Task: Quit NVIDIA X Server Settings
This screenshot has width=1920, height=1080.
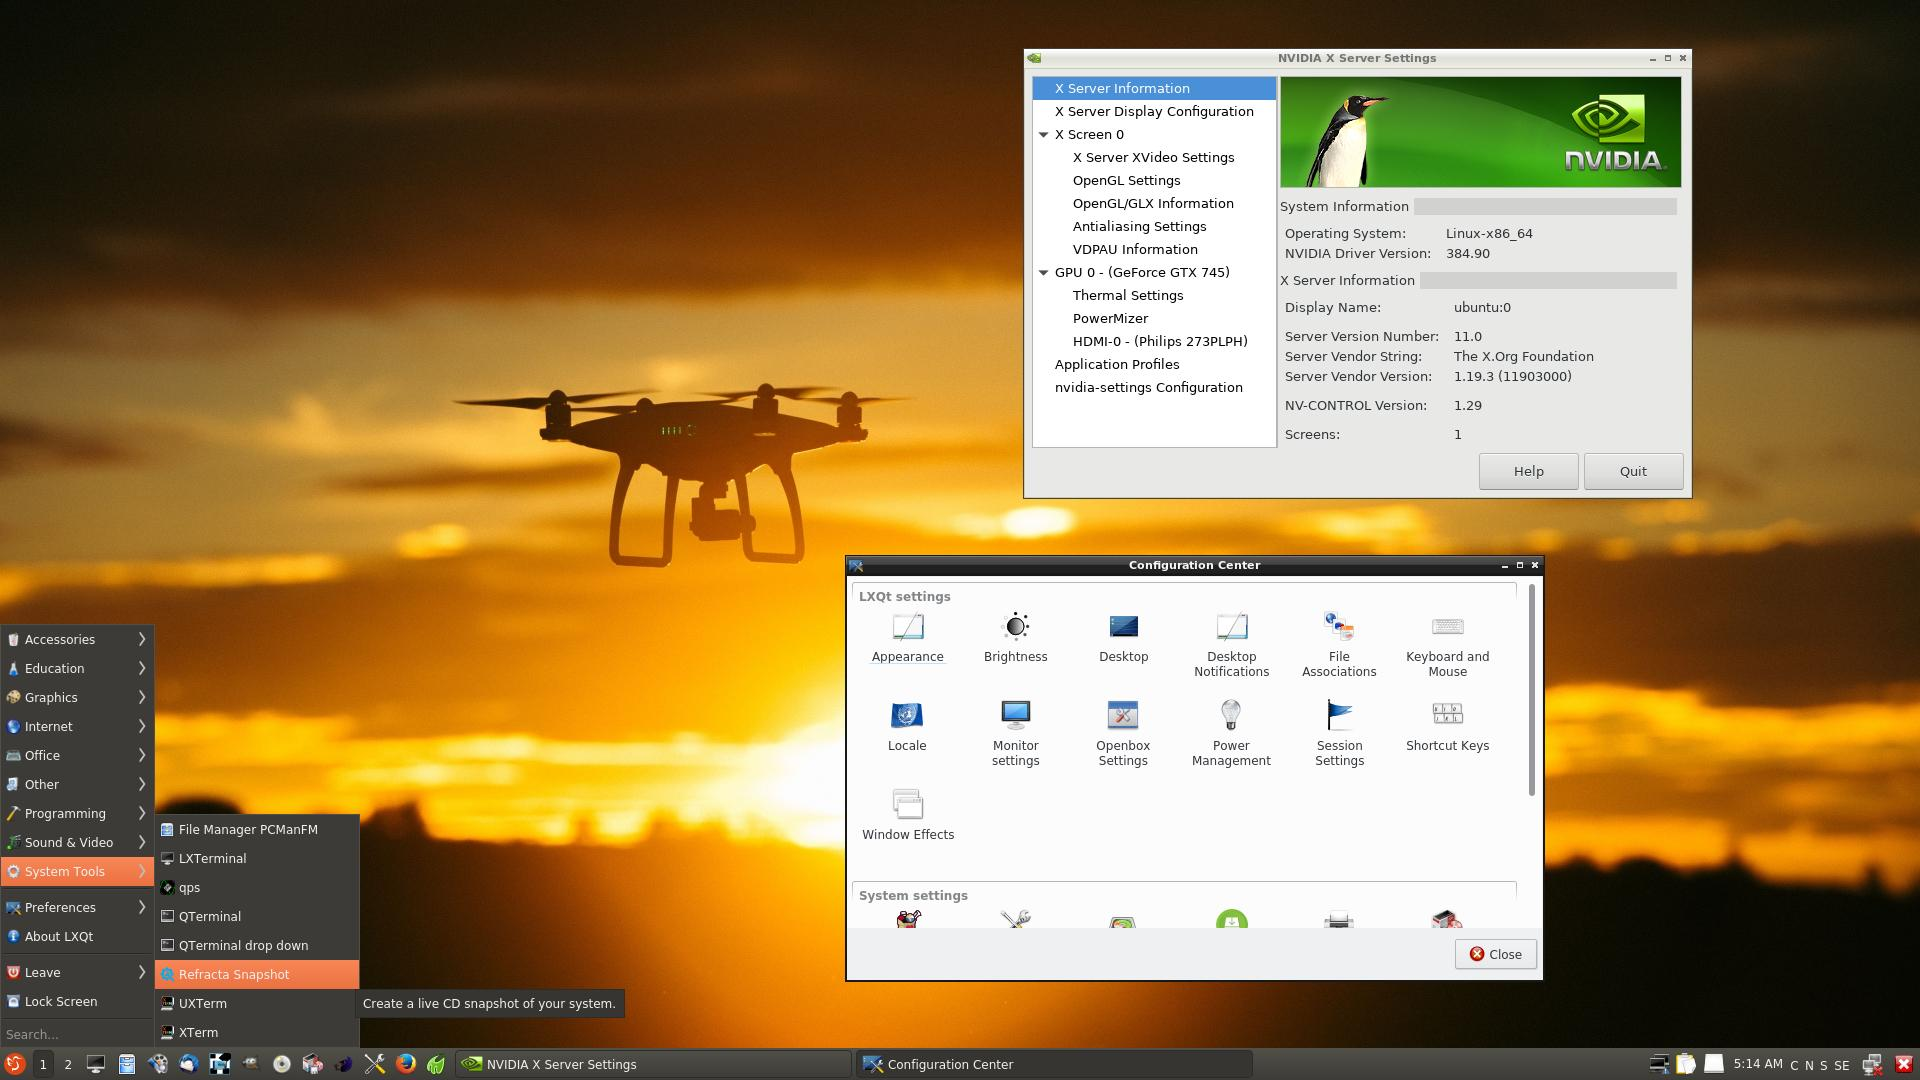Action: 1633,471
